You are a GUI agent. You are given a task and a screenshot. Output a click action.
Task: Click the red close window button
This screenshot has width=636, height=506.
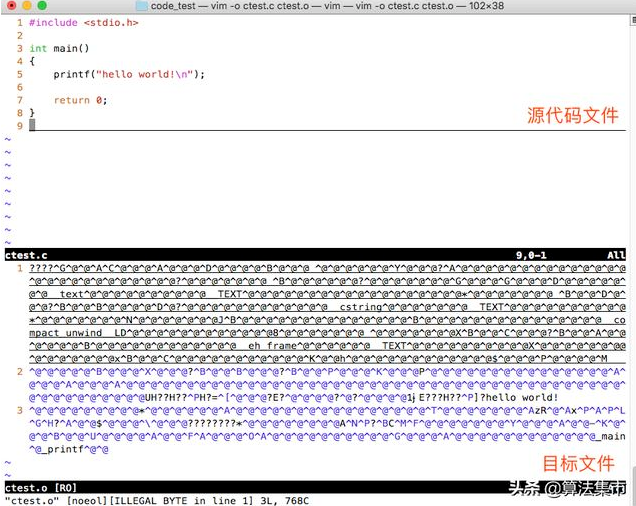point(12,6)
